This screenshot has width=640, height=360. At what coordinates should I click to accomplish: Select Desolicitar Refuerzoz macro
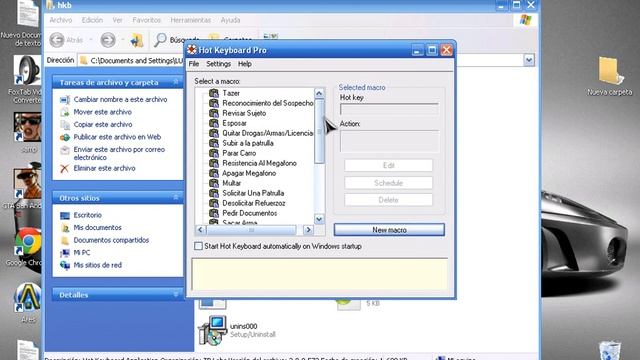(x=253, y=203)
